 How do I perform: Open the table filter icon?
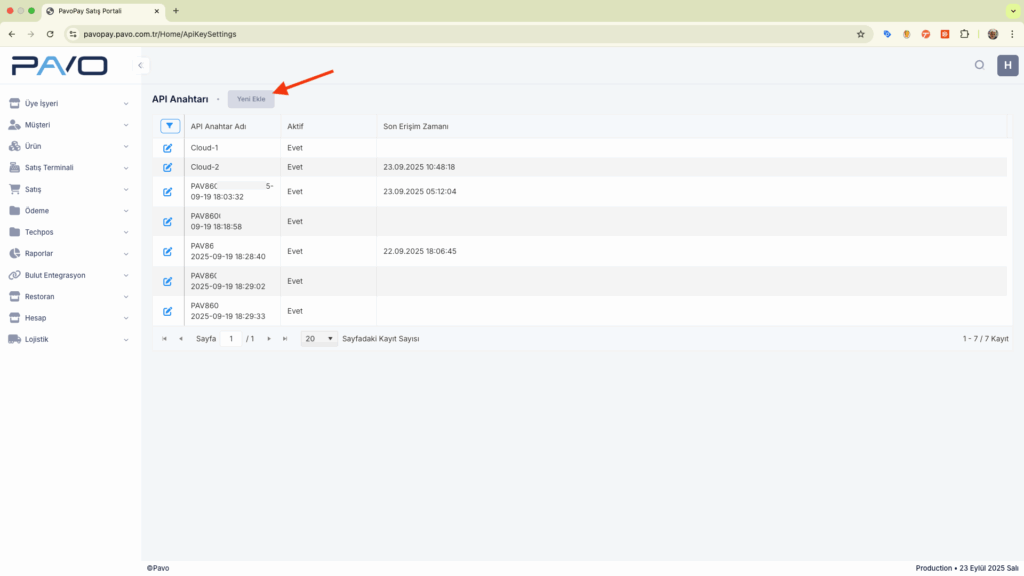[170, 126]
